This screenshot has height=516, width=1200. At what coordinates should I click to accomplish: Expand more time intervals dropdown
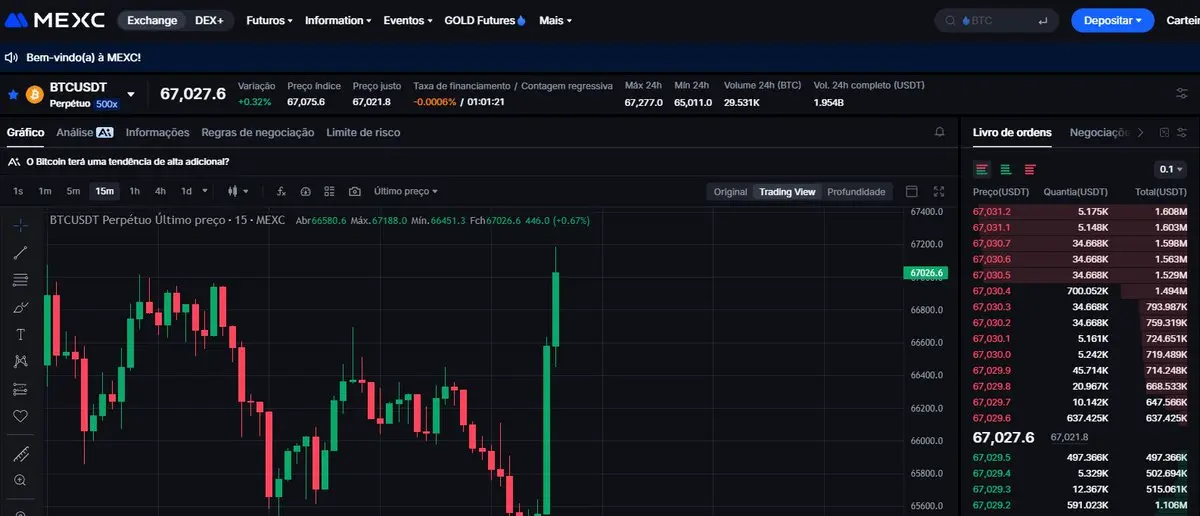(205, 191)
